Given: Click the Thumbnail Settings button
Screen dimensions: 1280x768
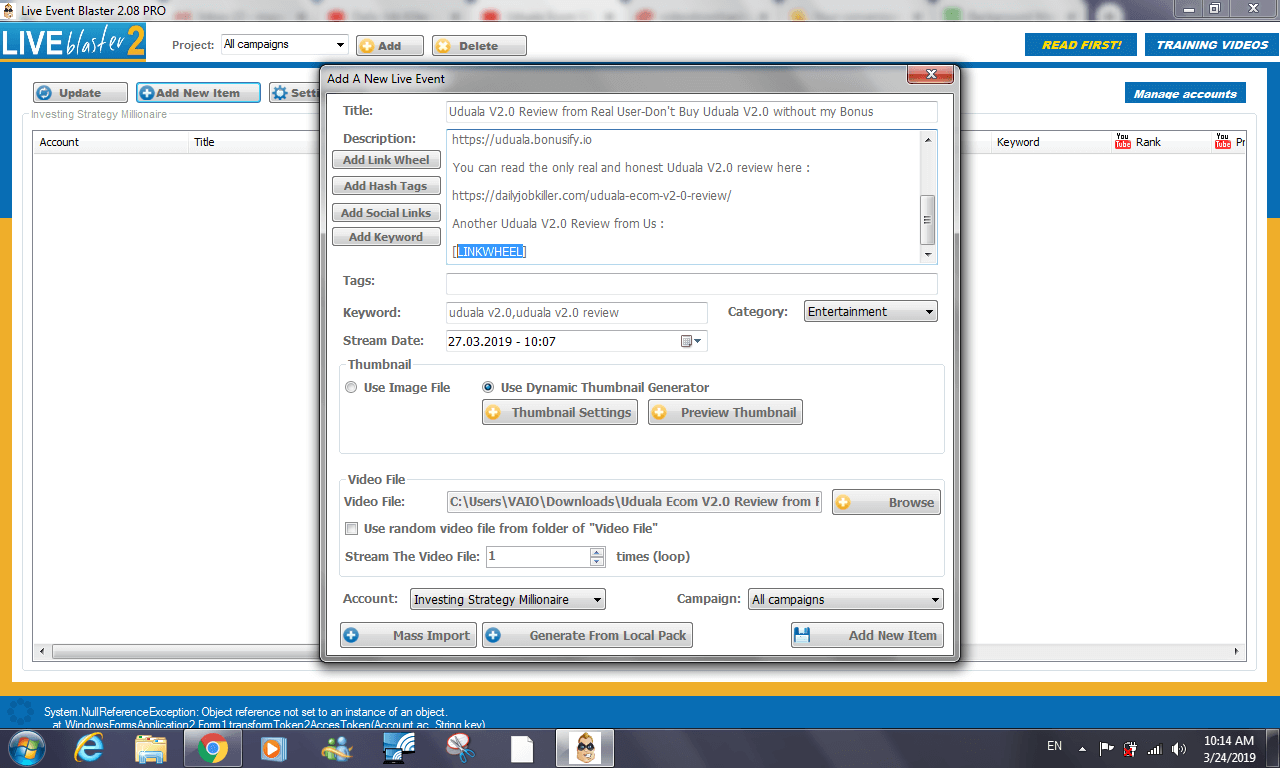Looking at the screenshot, I should coord(560,412).
